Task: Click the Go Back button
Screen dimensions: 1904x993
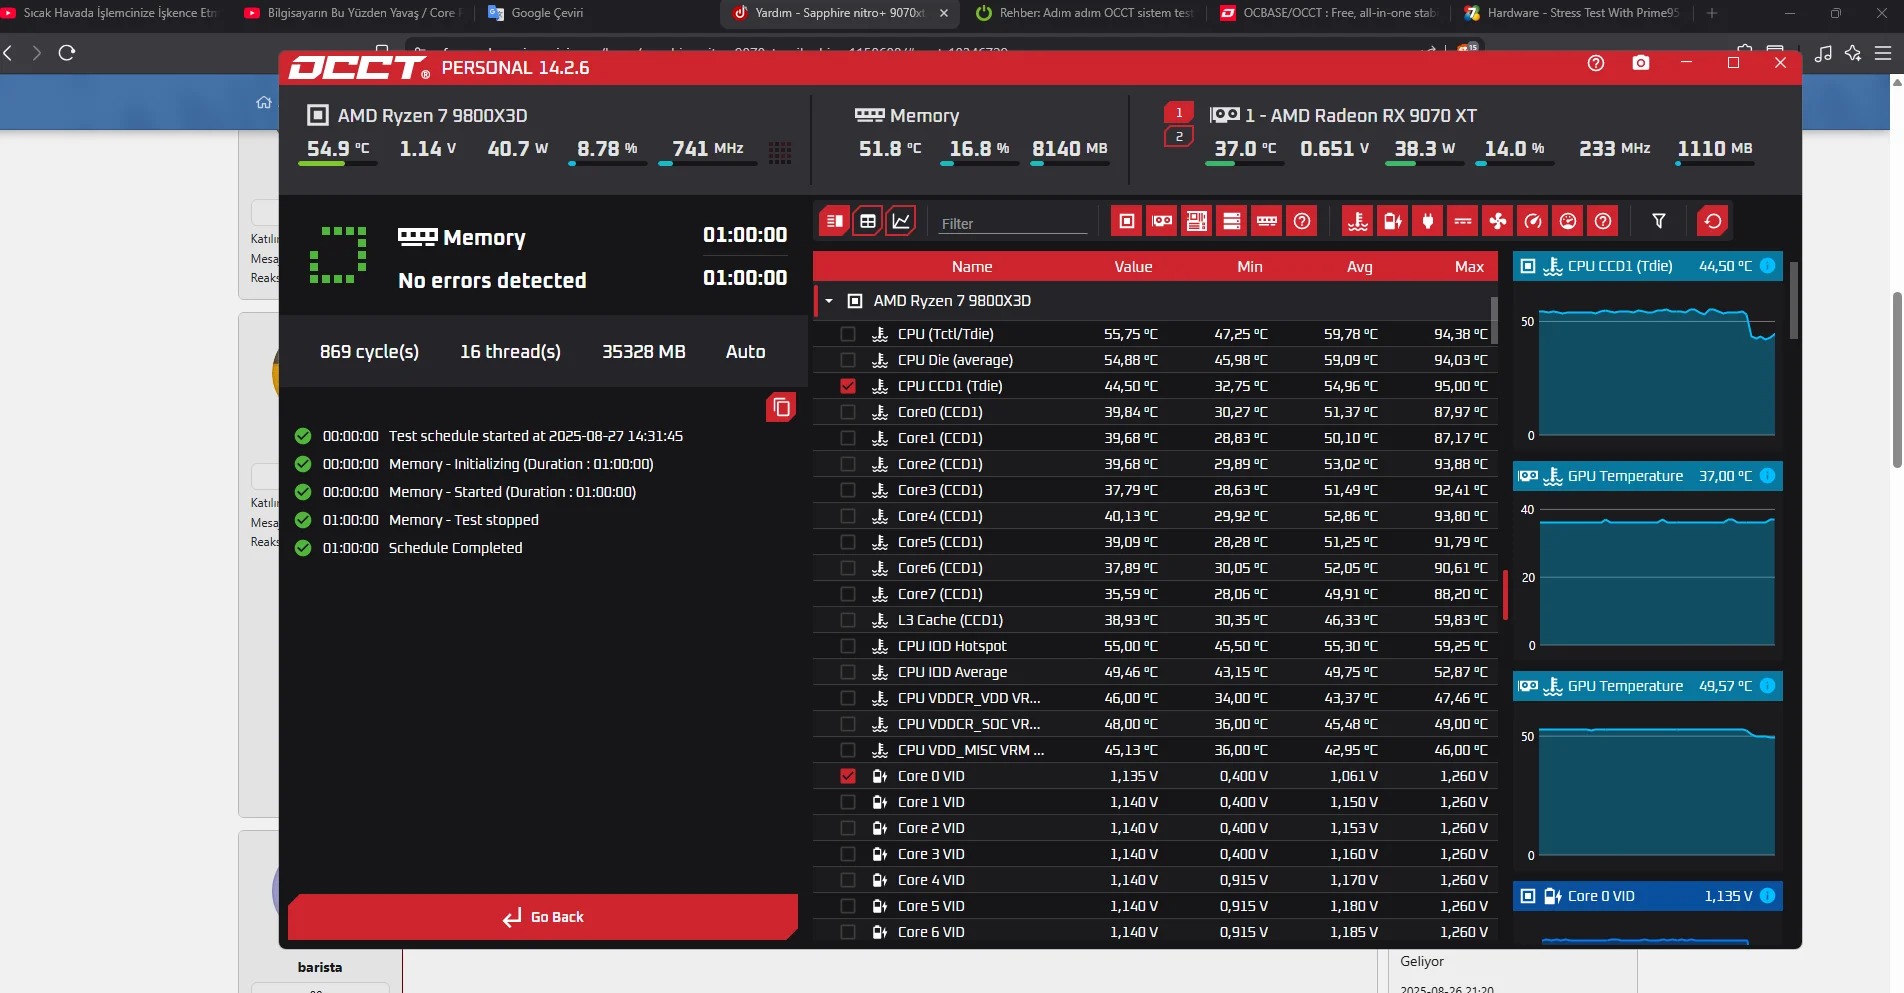Action: pyautogui.click(x=543, y=917)
